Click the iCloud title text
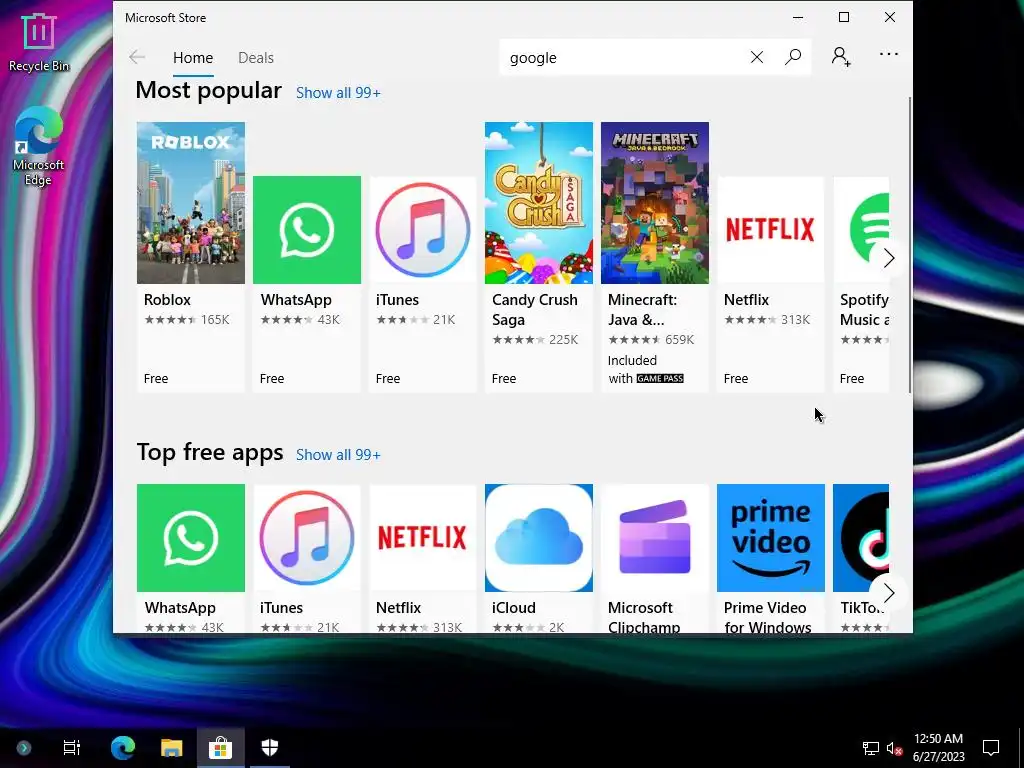The height and width of the screenshot is (768, 1024). 514,608
